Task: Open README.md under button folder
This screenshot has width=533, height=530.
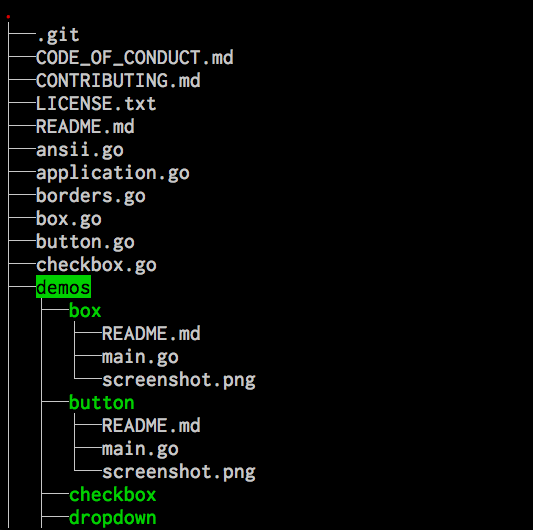Action: (151, 426)
